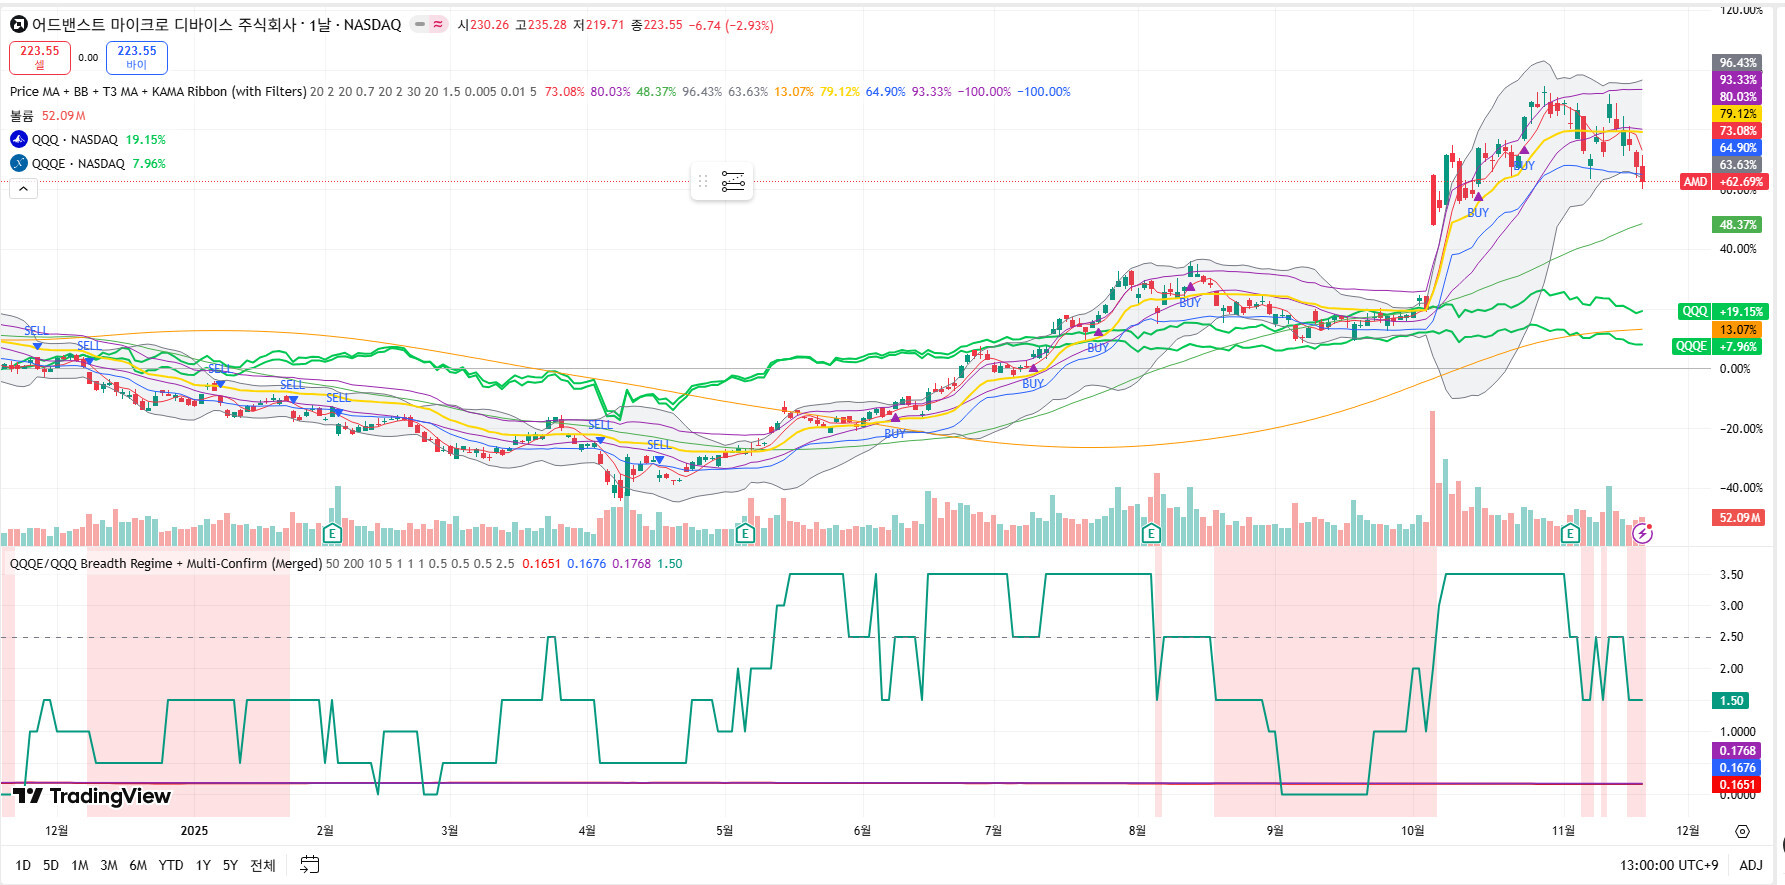1785x885 pixels.
Task: Click the 79.12% yellow scale label
Action: click(1738, 114)
